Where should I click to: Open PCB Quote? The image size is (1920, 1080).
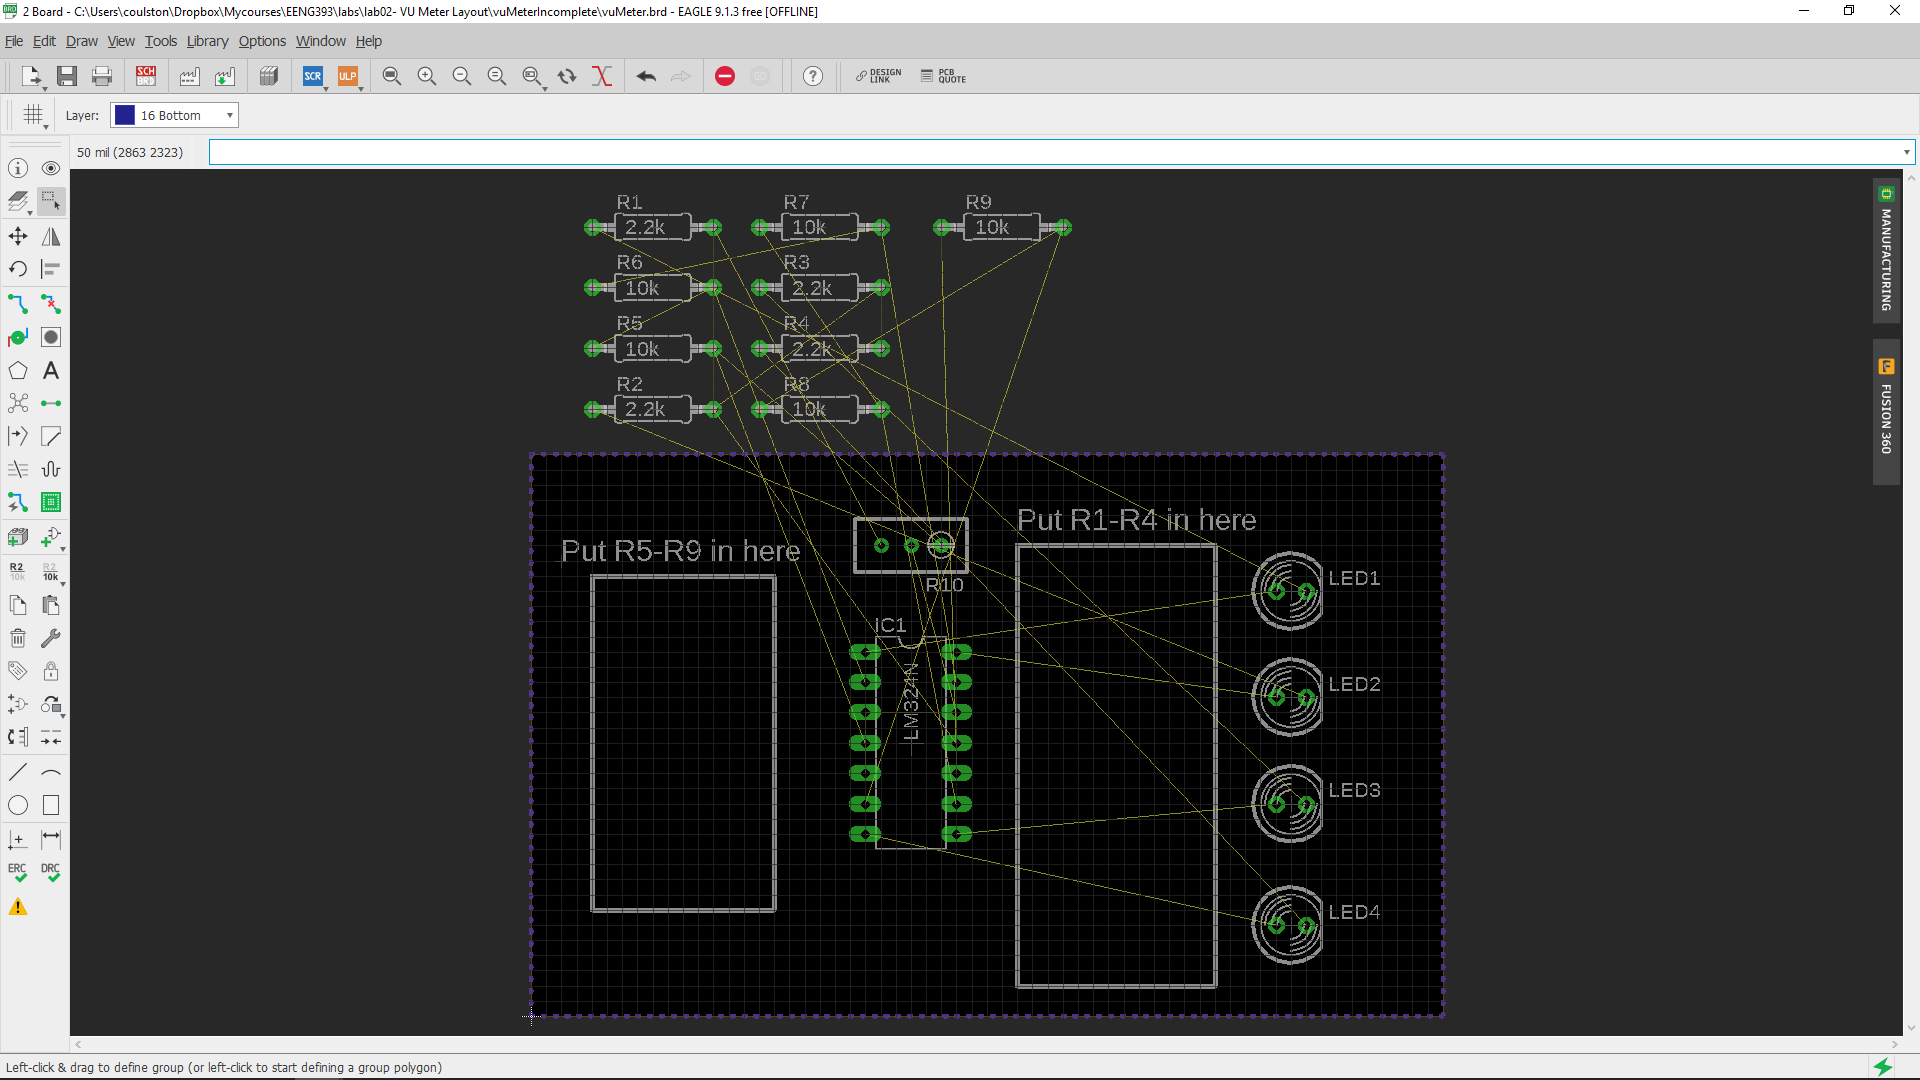point(943,76)
